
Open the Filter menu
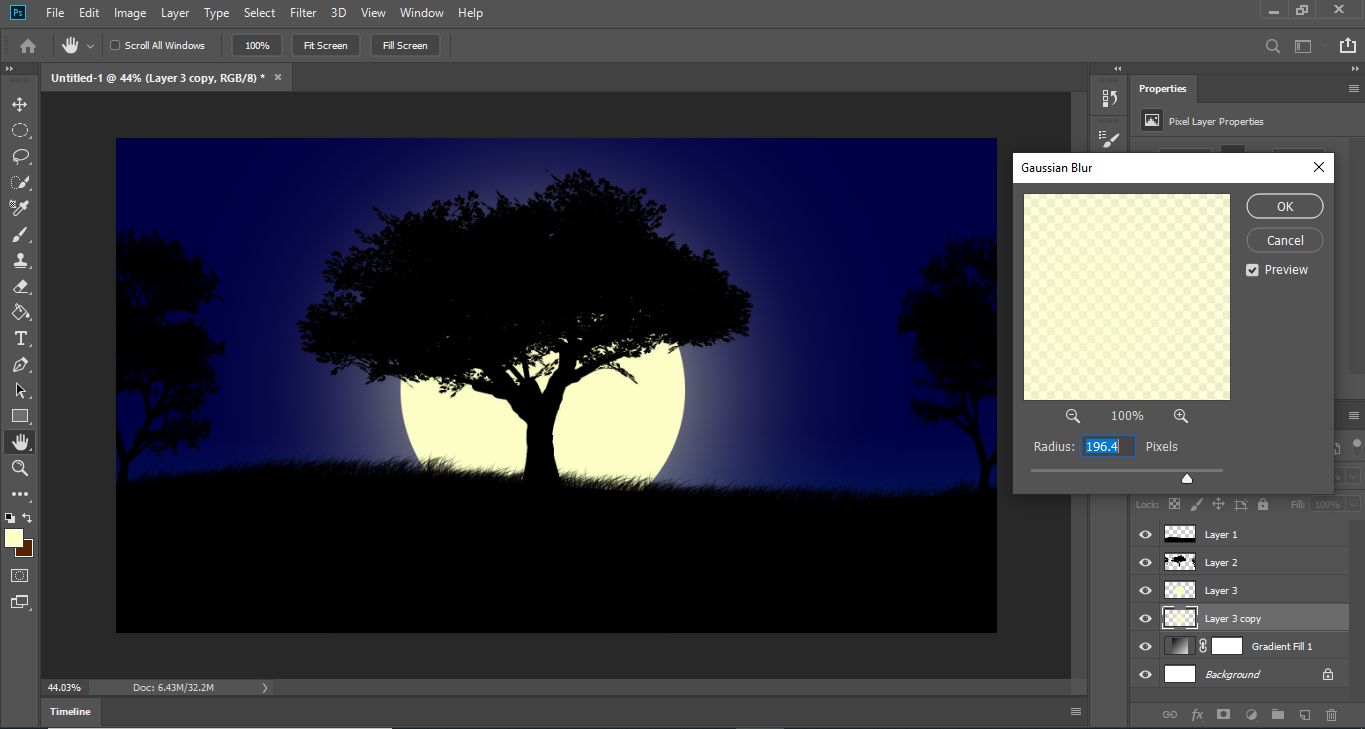(x=303, y=13)
